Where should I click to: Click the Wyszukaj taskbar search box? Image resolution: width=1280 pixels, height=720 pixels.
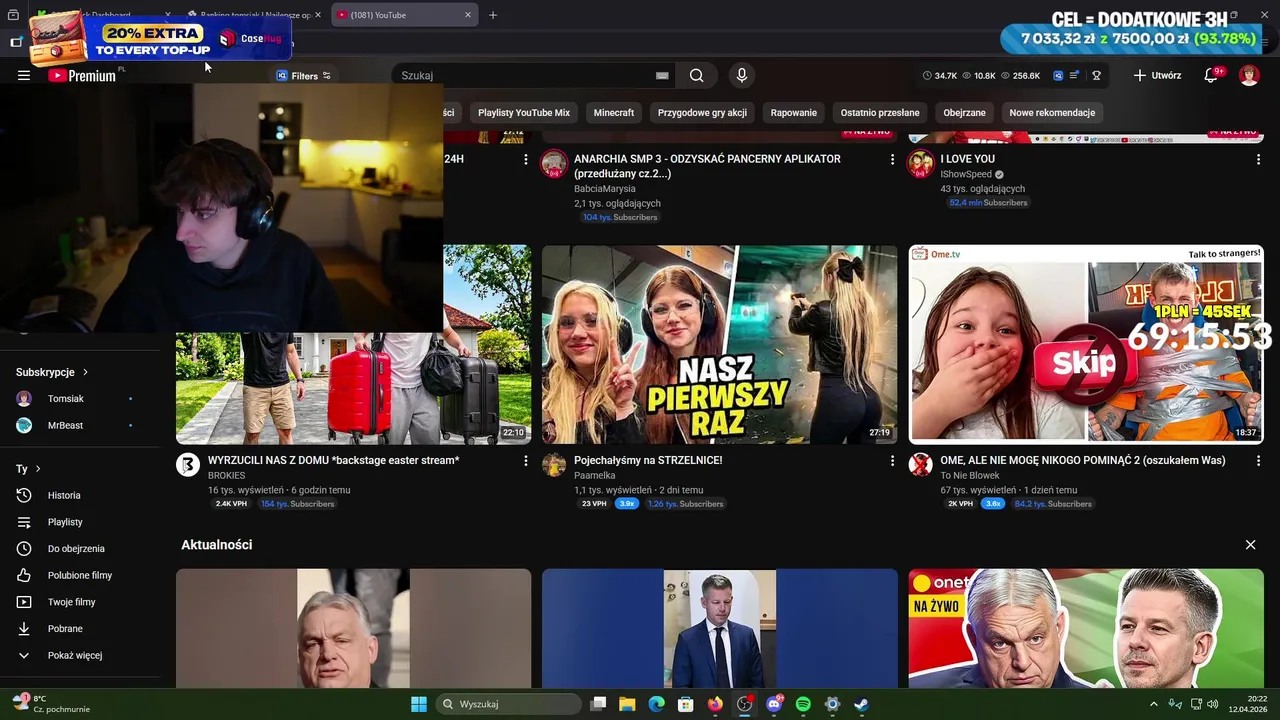pyautogui.click(x=510, y=704)
